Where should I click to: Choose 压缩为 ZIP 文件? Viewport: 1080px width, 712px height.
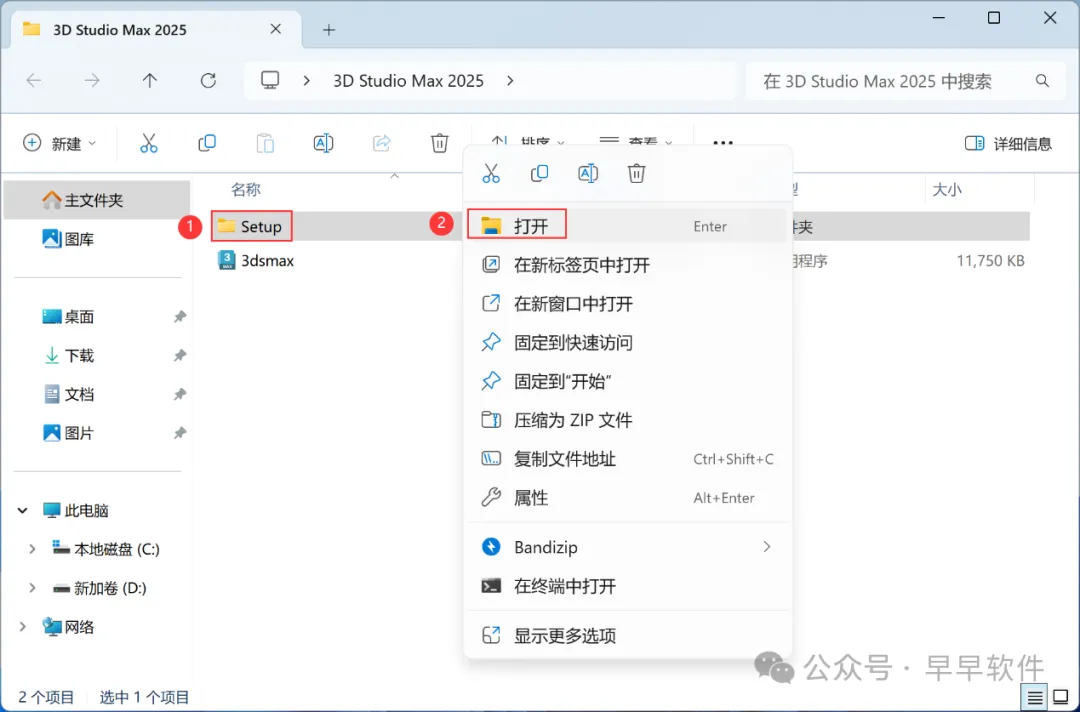[625, 419]
